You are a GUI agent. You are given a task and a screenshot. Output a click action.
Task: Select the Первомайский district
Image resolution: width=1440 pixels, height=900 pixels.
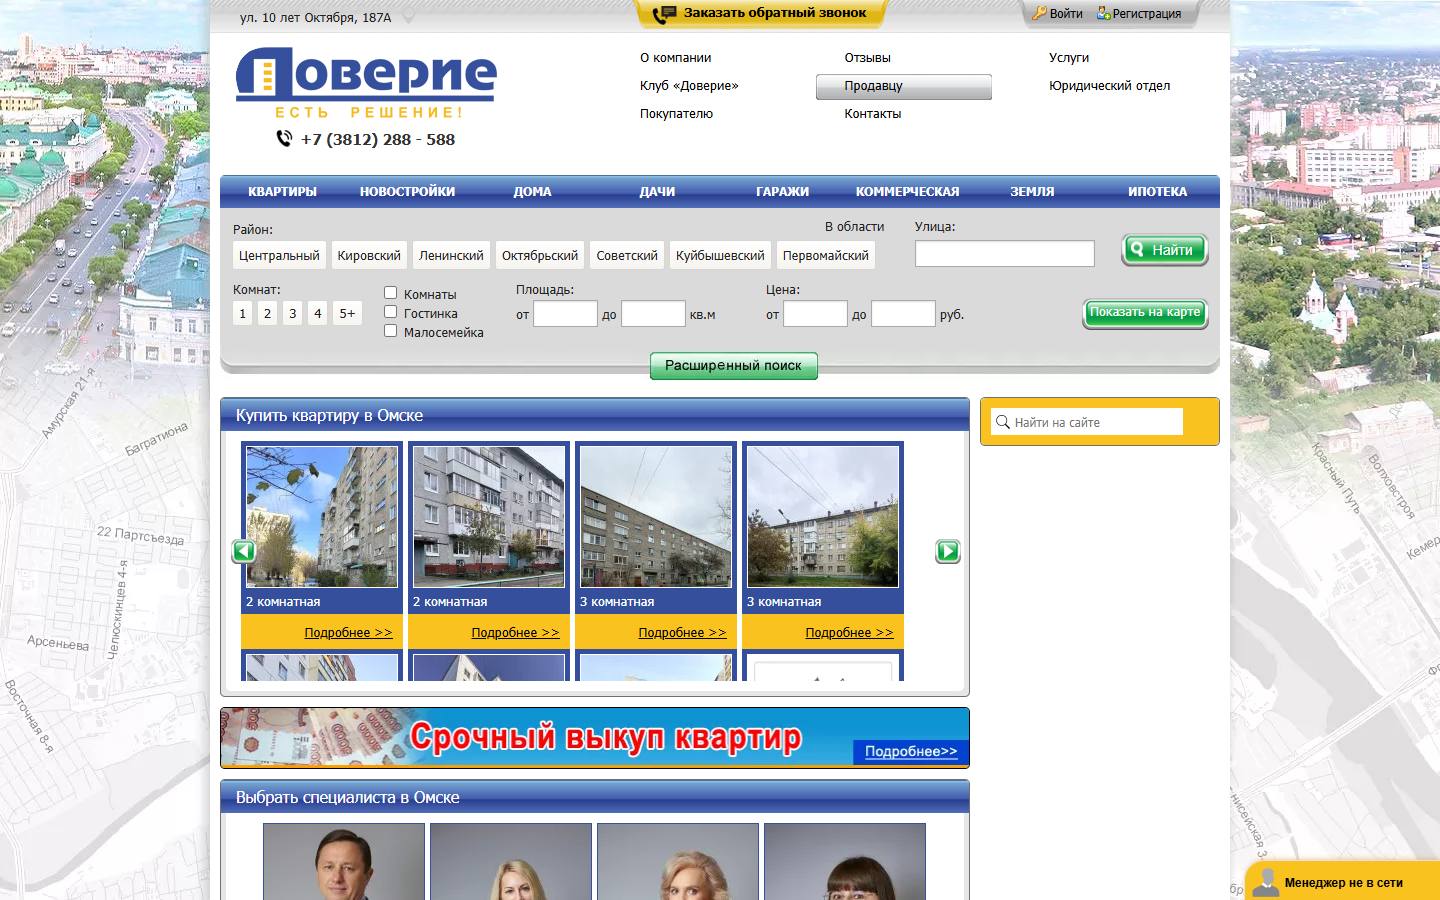click(826, 255)
